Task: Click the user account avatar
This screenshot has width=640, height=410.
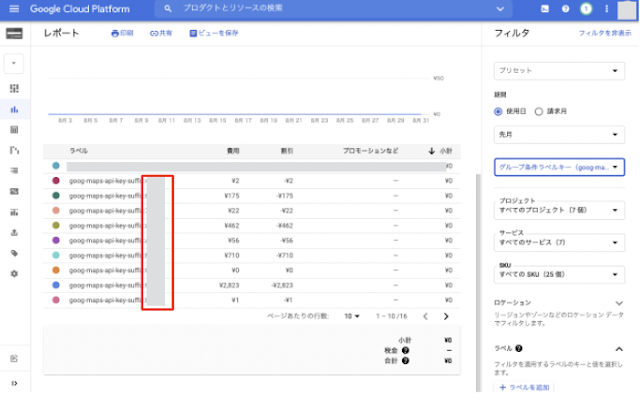Action: coord(627,9)
